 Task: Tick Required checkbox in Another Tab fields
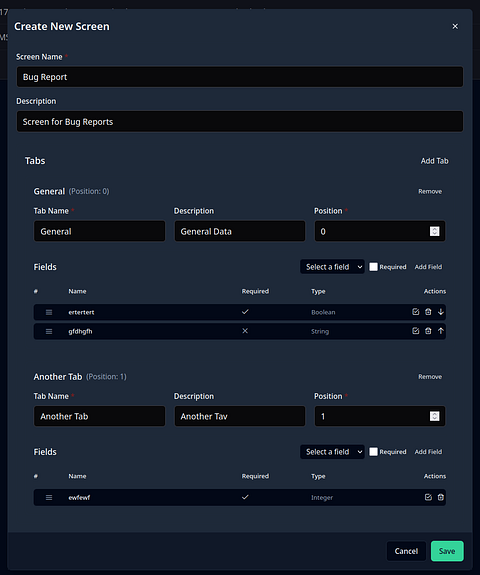click(x=373, y=451)
